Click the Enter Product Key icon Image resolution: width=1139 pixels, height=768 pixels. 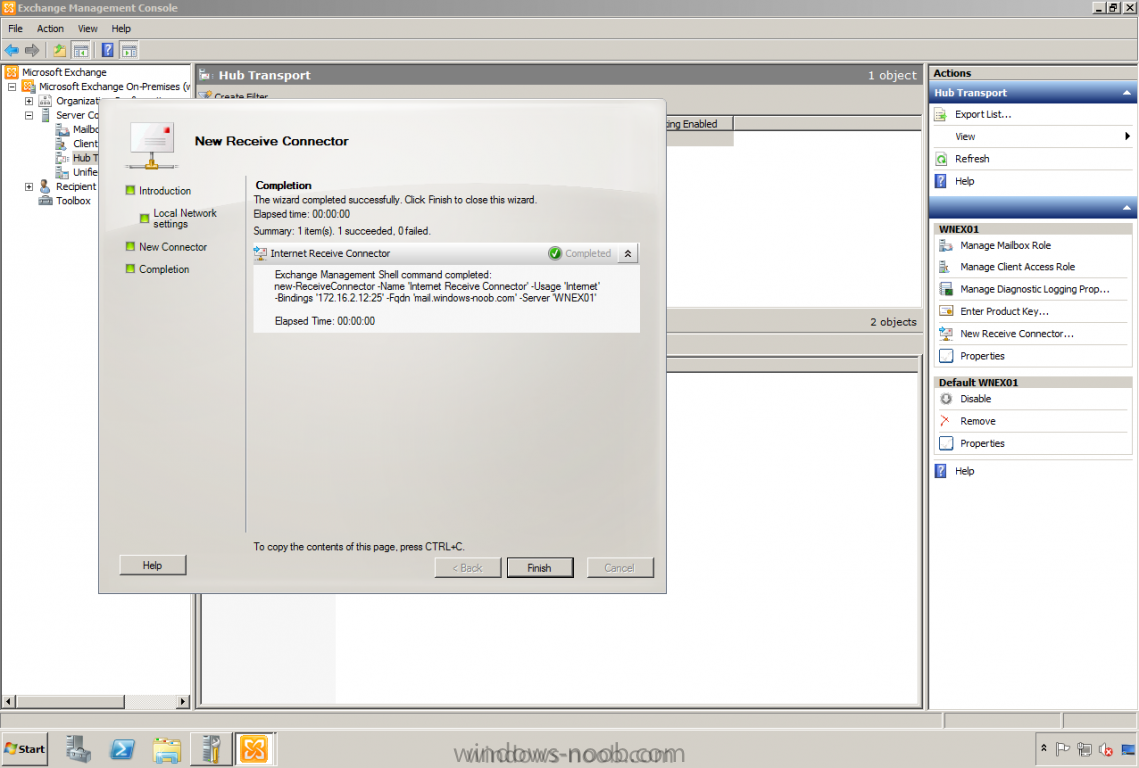946,311
